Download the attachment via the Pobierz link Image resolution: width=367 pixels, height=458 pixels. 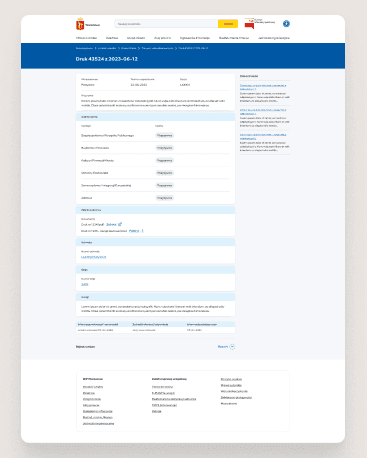(134, 231)
